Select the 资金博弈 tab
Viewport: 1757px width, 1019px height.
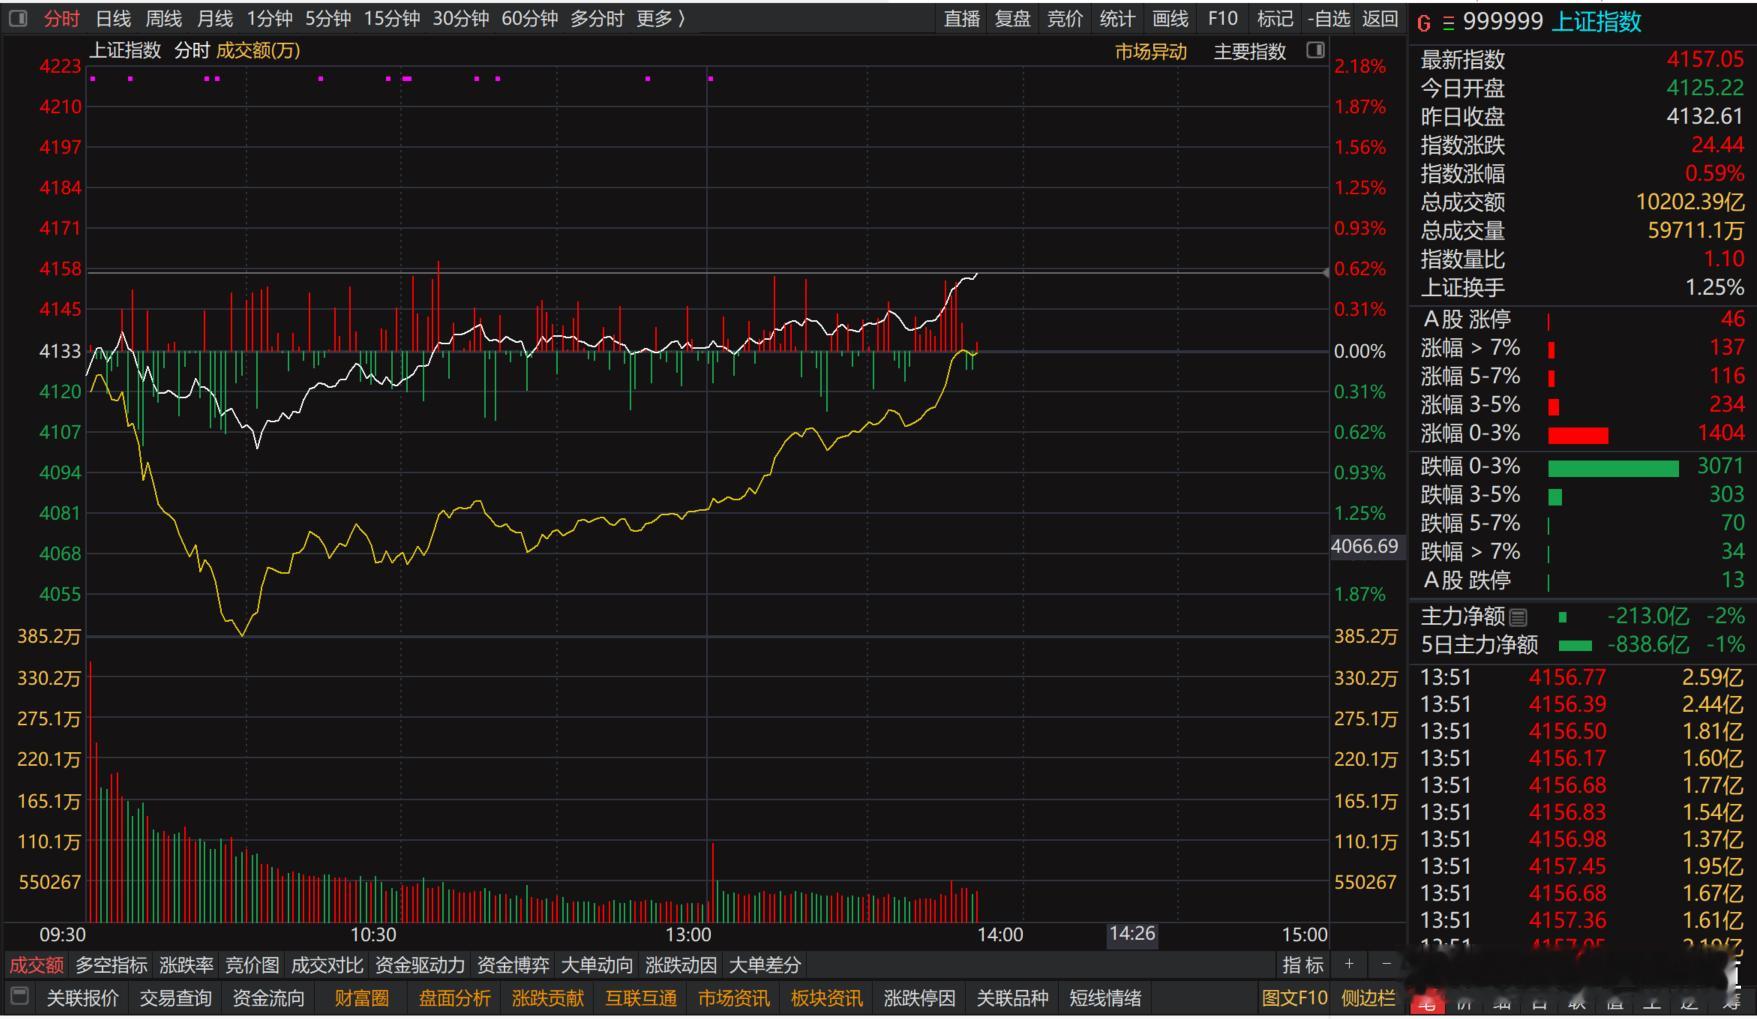[x=513, y=965]
